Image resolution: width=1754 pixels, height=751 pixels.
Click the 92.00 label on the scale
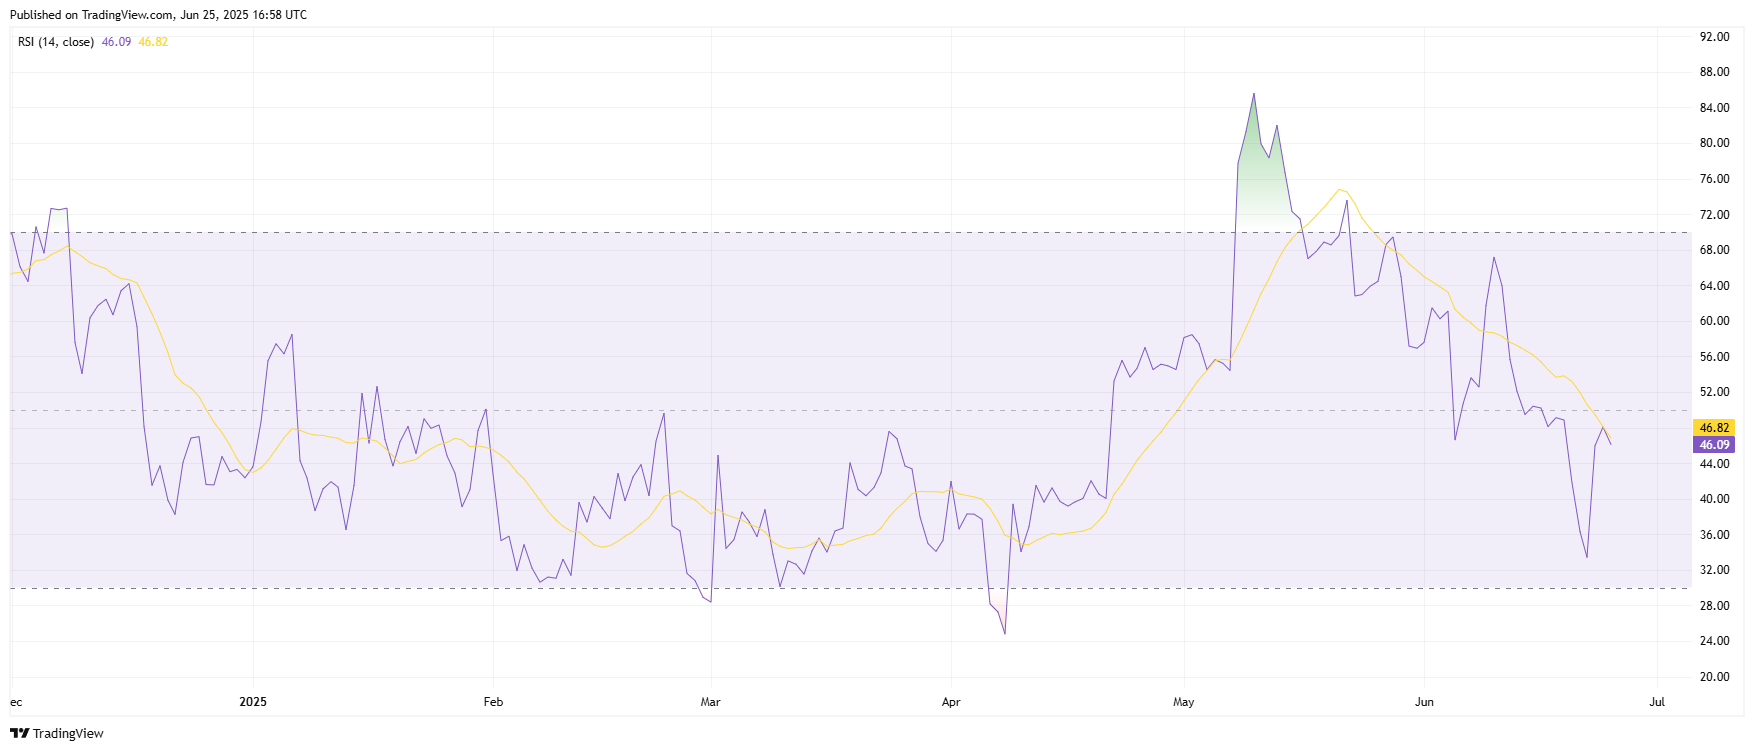click(x=1714, y=37)
